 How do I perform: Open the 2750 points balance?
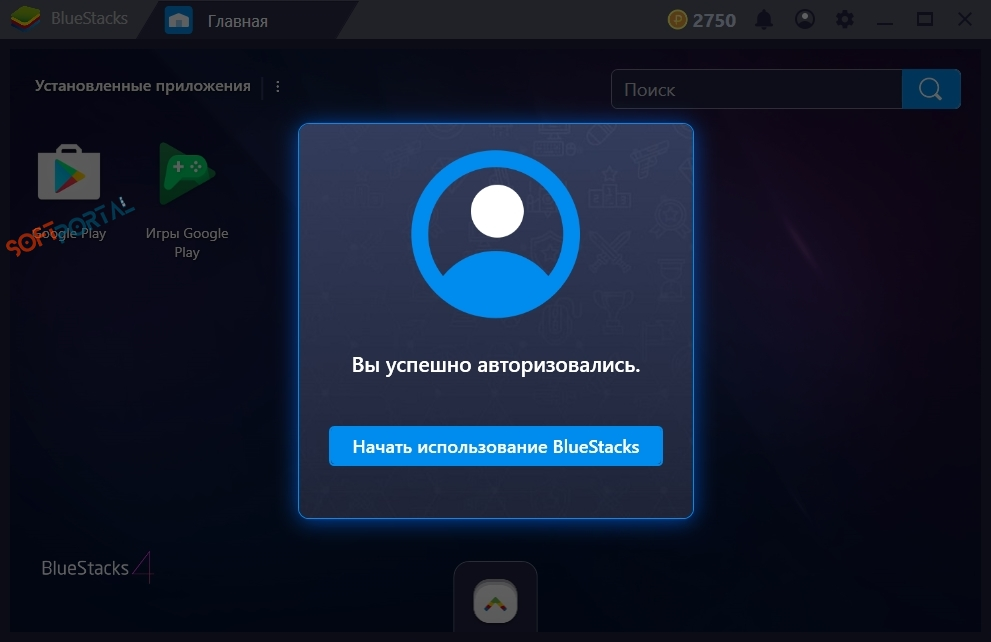(714, 20)
